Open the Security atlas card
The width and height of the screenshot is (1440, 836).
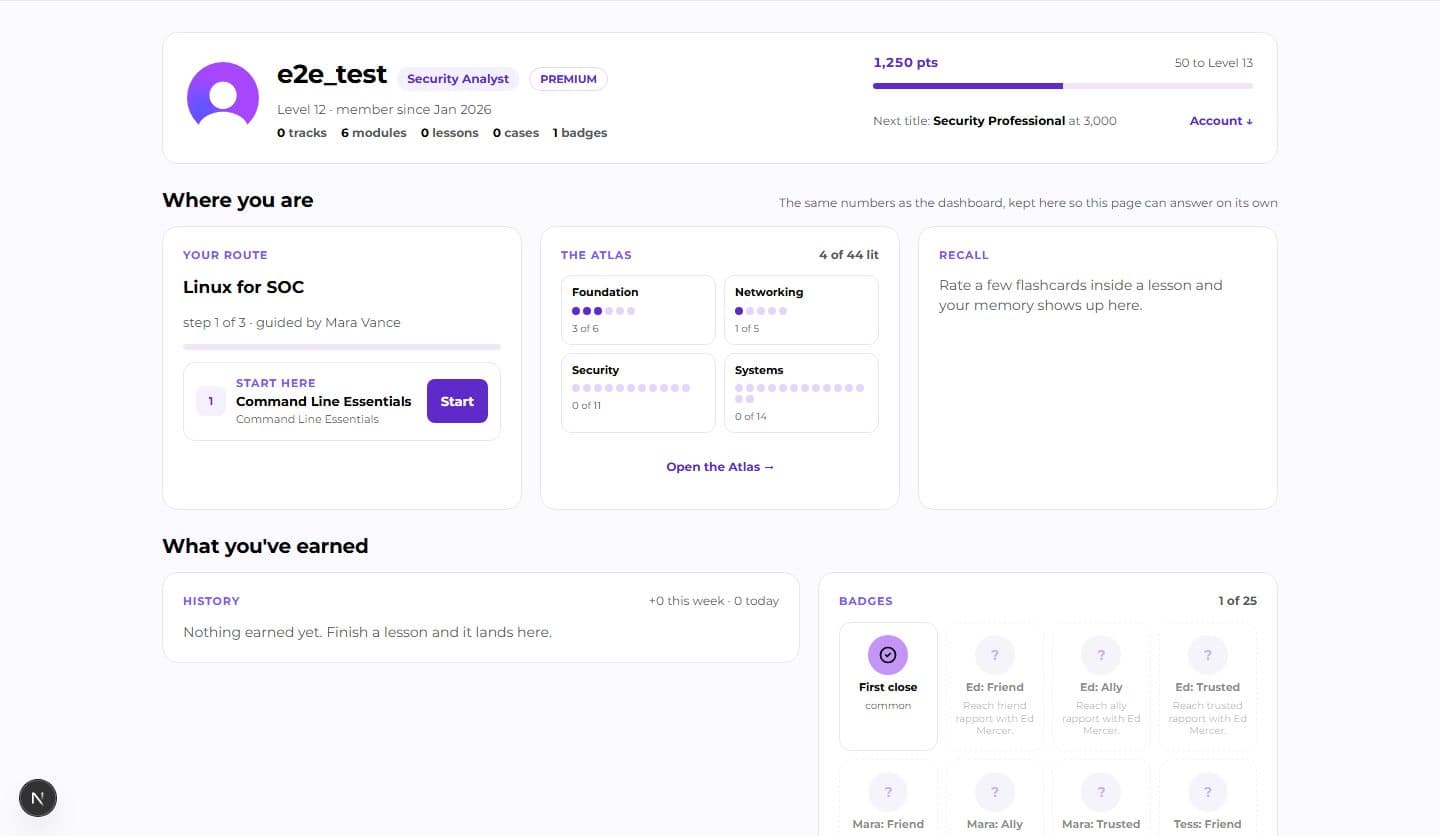[638, 393]
